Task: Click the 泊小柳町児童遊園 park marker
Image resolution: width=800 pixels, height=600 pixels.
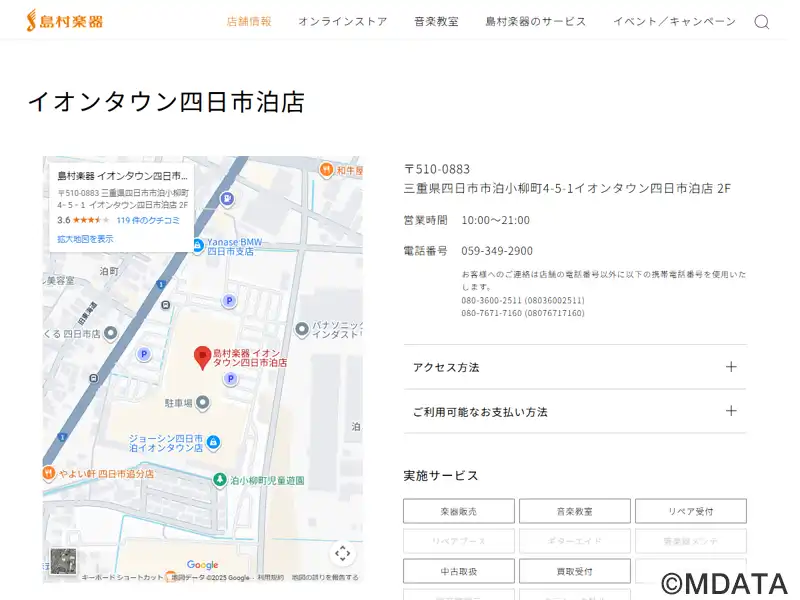Action: pyautogui.click(x=219, y=480)
